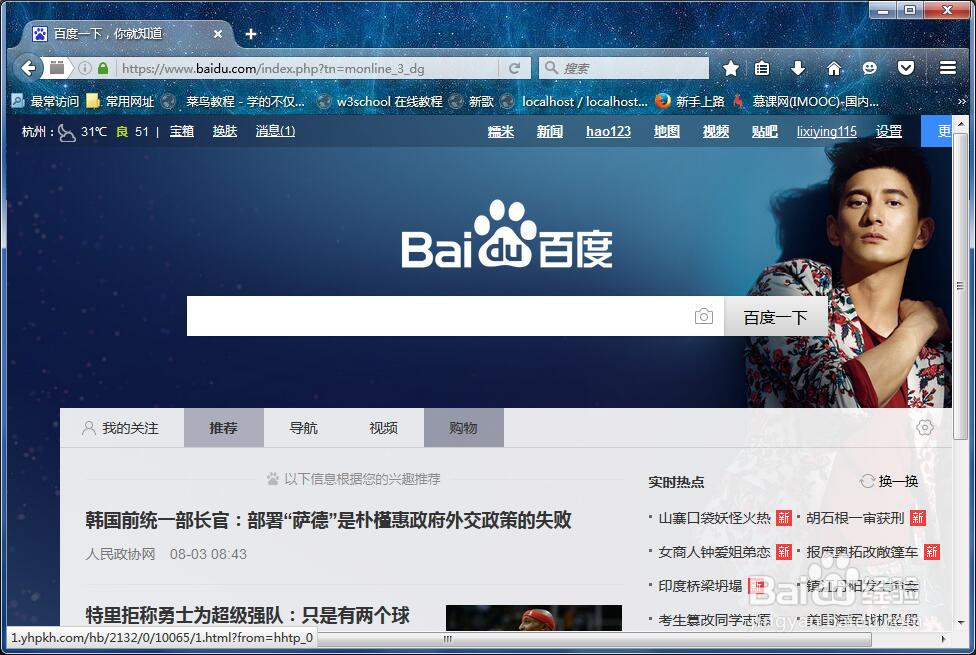Open the Firefox hamburger menu
Image resolution: width=976 pixels, height=655 pixels.
tap(947, 68)
